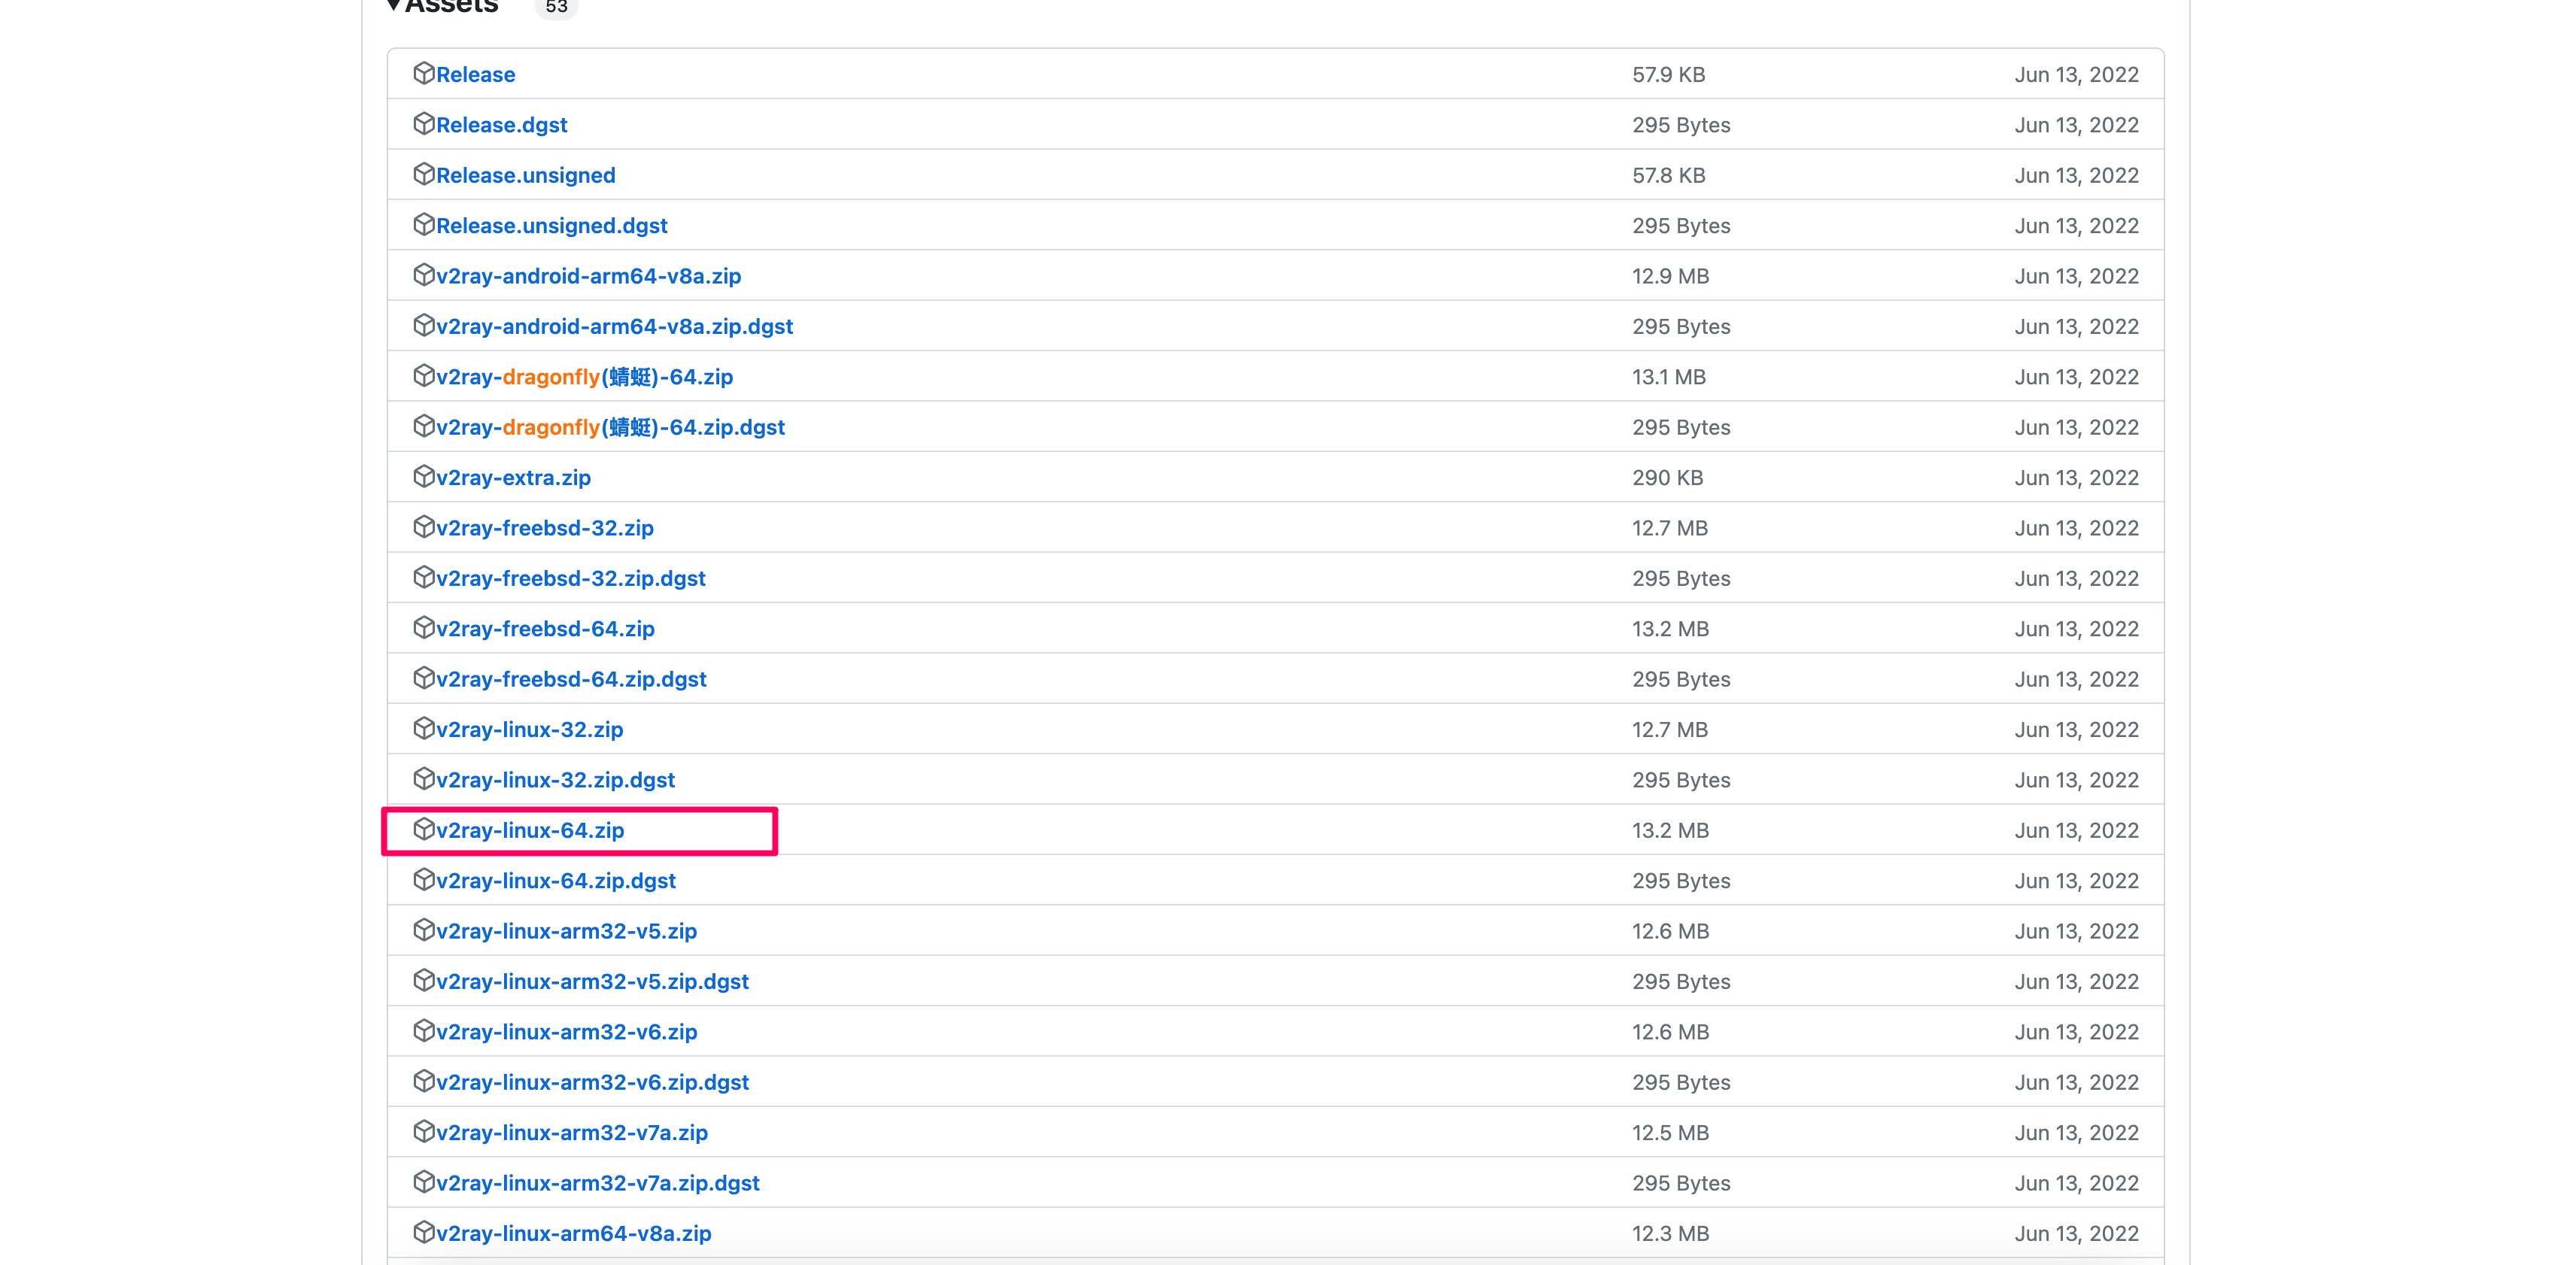
Task: Click 12.3 MB size of linux-arm64-v8a zip
Action: point(1670,1234)
